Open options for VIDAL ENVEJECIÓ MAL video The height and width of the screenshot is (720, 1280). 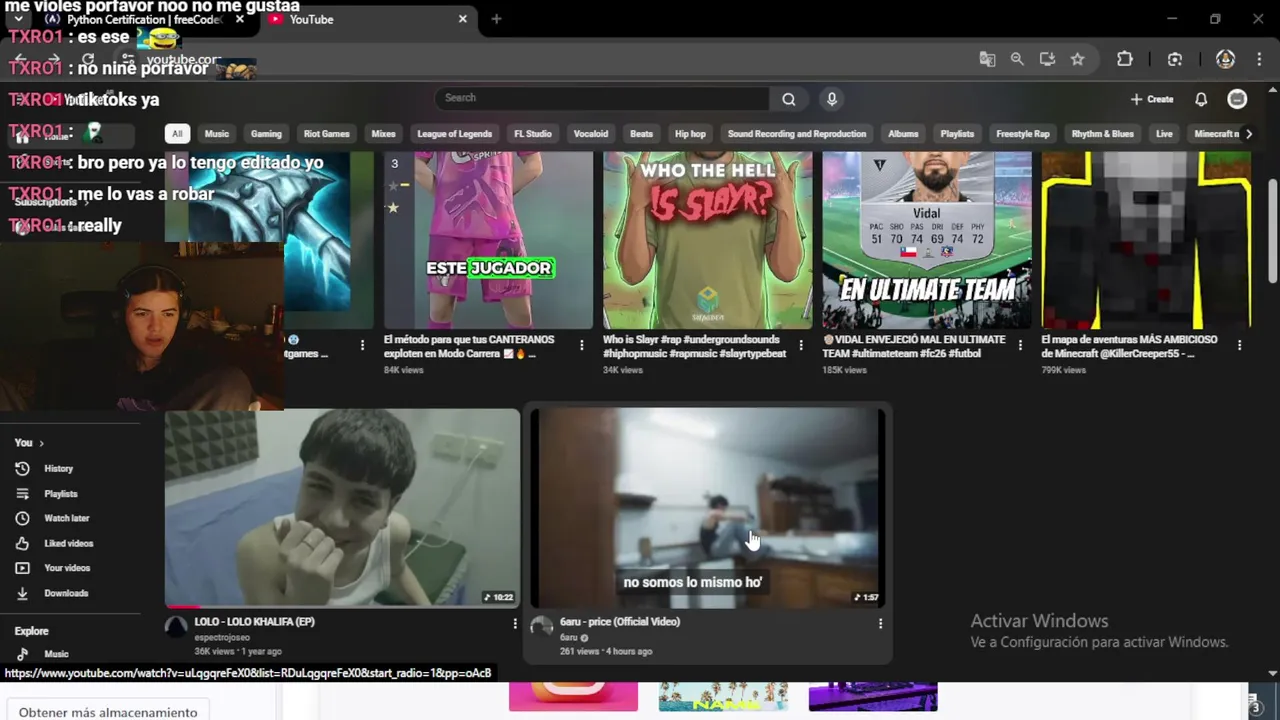tap(1020, 345)
